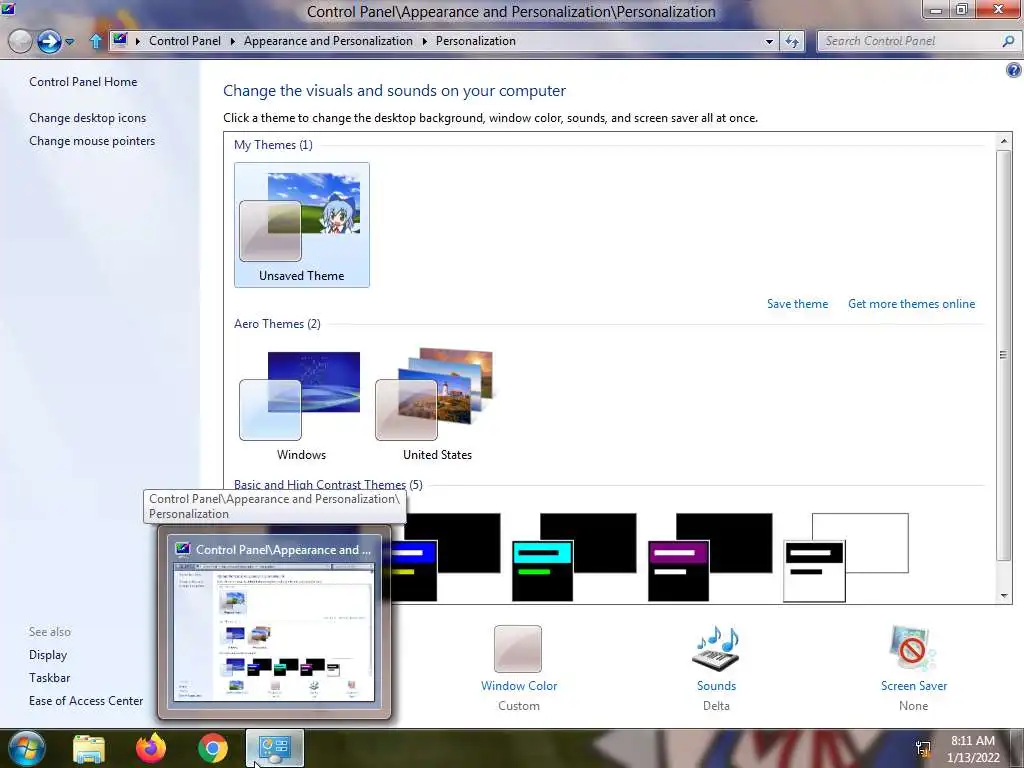Image resolution: width=1024 pixels, height=768 pixels.
Task: Open the Screen Saver icon
Action: coord(913,649)
